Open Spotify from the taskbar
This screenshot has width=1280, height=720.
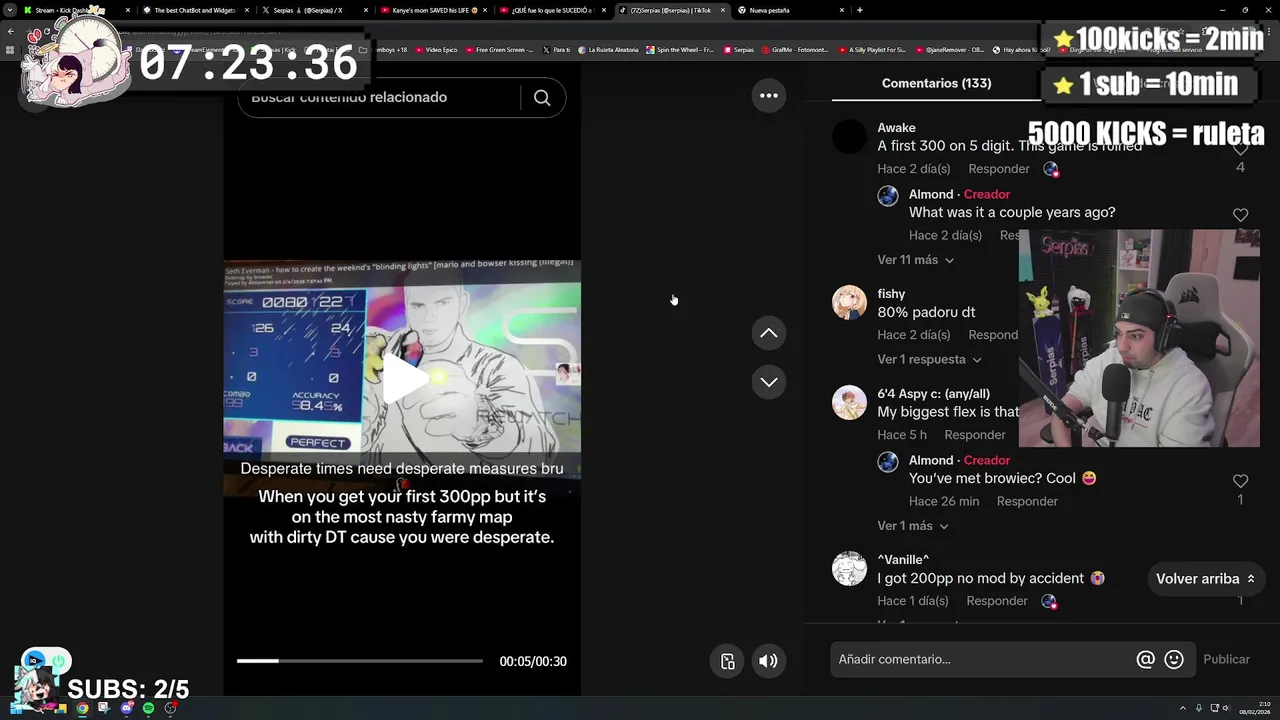tap(148, 708)
